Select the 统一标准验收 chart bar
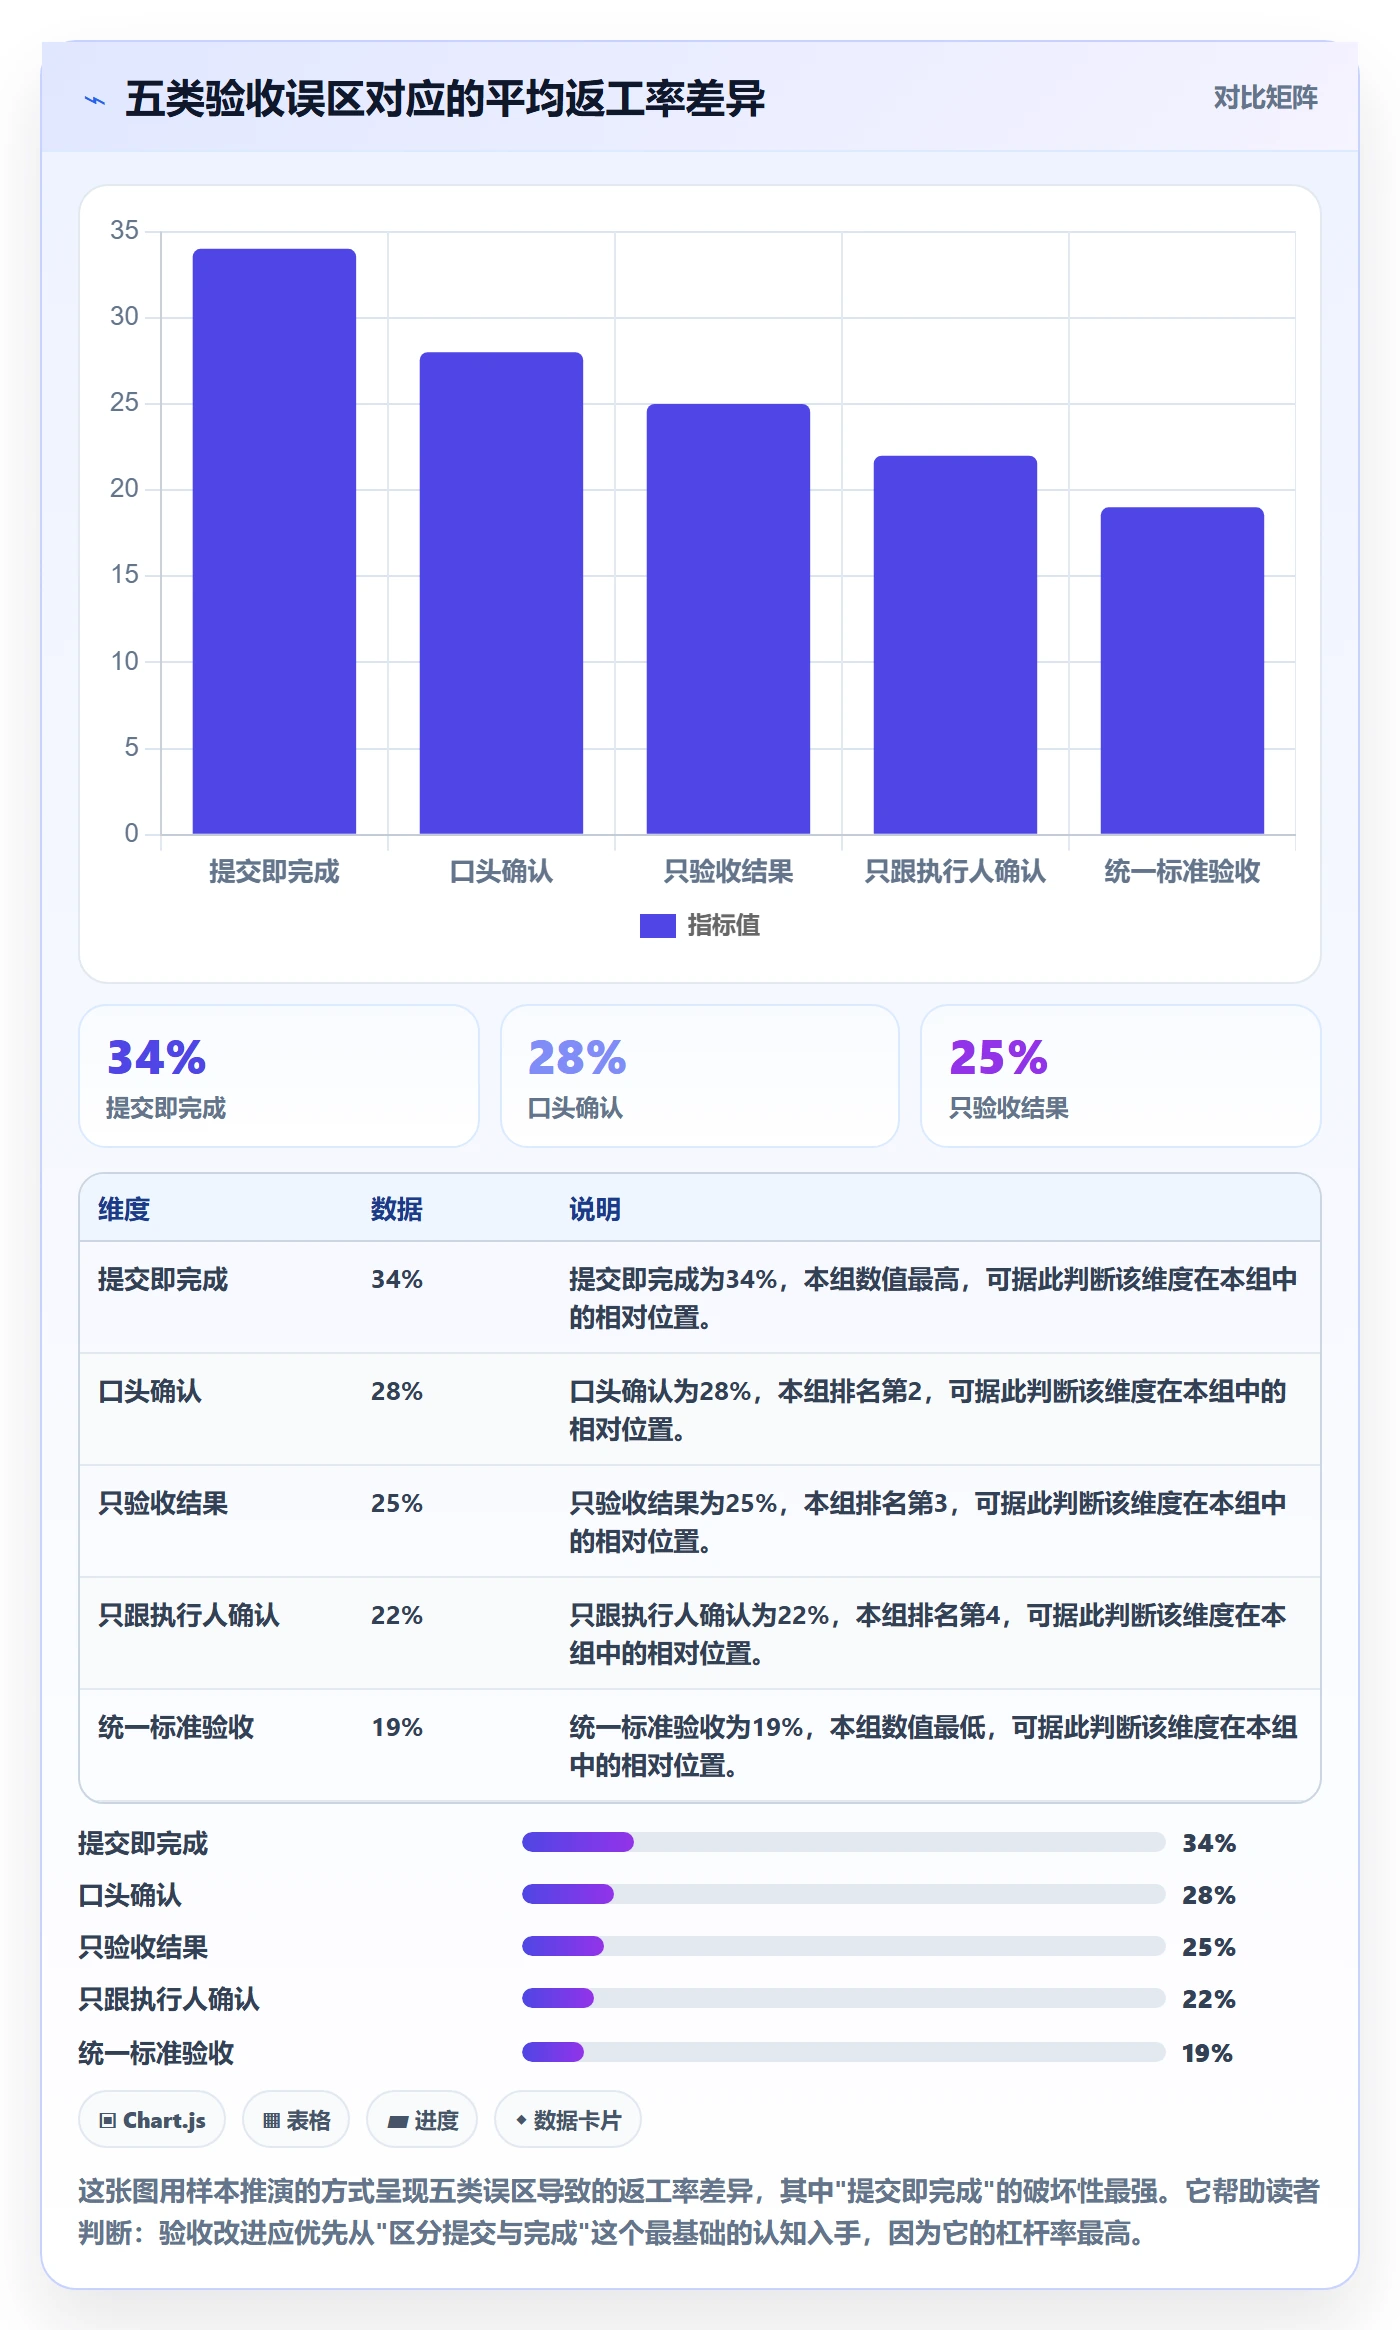 click(x=1182, y=670)
